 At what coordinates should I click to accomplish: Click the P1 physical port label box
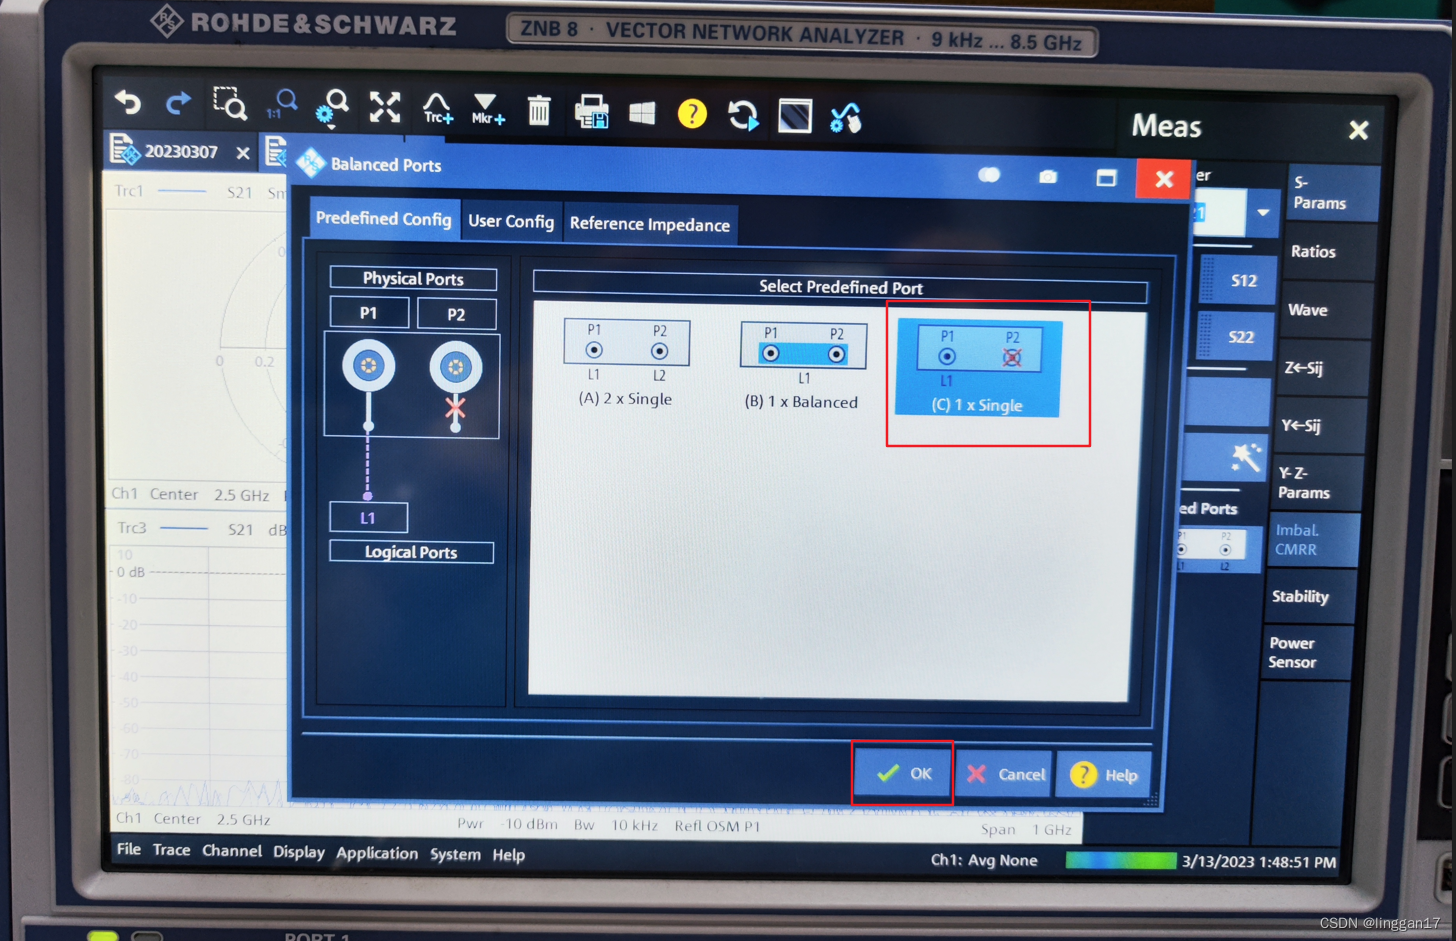369,312
